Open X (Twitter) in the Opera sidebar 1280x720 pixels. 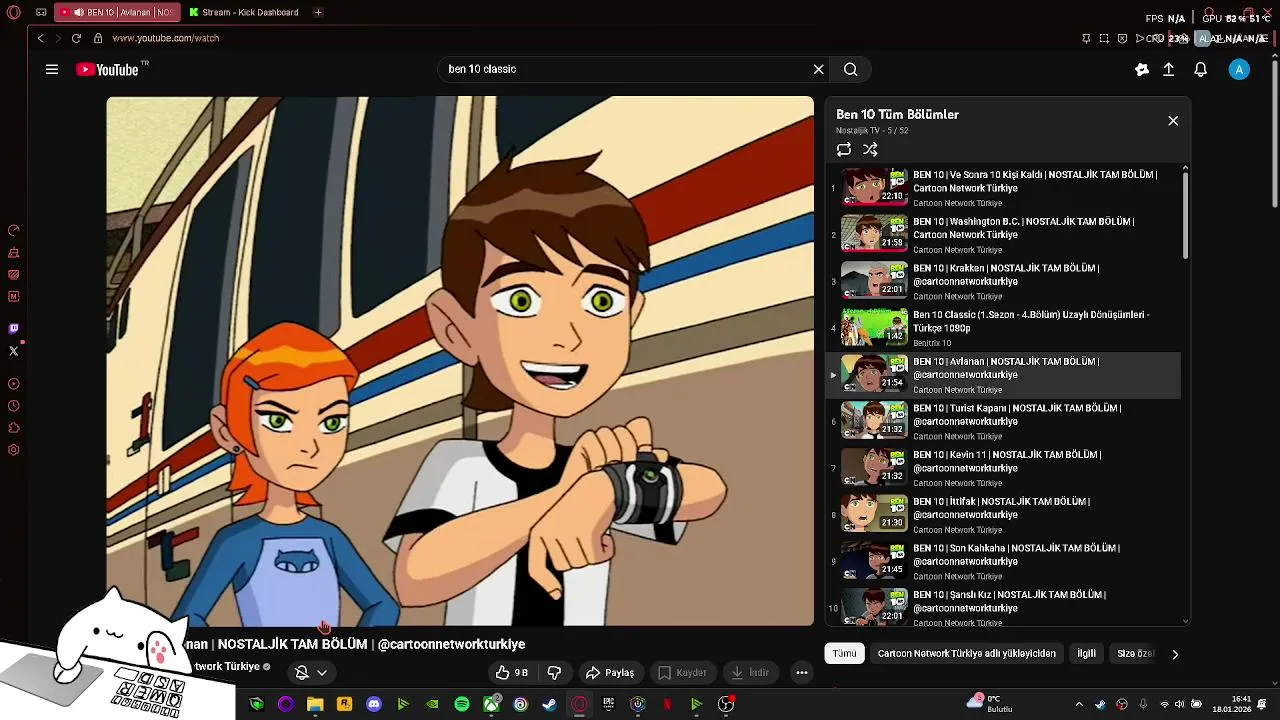click(x=14, y=351)
